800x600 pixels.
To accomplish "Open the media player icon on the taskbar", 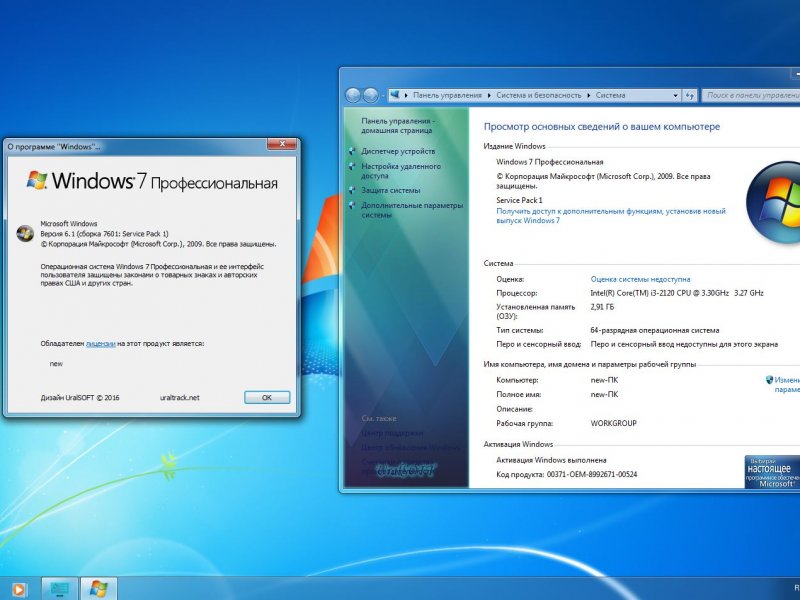I will [18, 589].
